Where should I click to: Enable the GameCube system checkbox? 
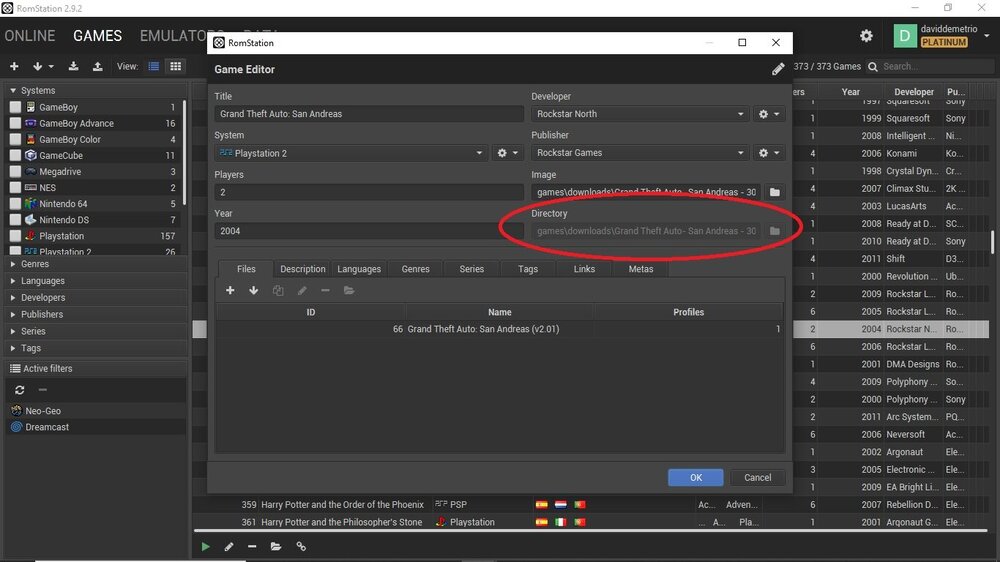[15, 156]
